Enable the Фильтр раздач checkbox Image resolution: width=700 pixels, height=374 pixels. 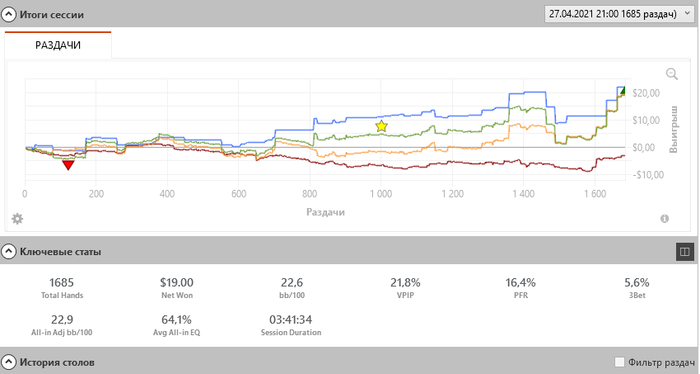[619, 362]
